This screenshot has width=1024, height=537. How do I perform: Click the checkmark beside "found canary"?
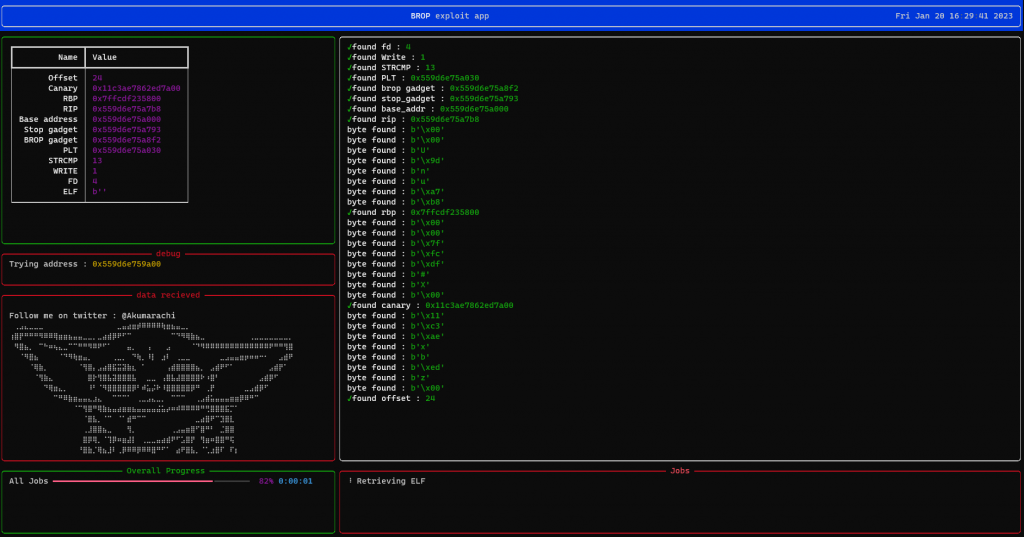(x=350, y=306)
